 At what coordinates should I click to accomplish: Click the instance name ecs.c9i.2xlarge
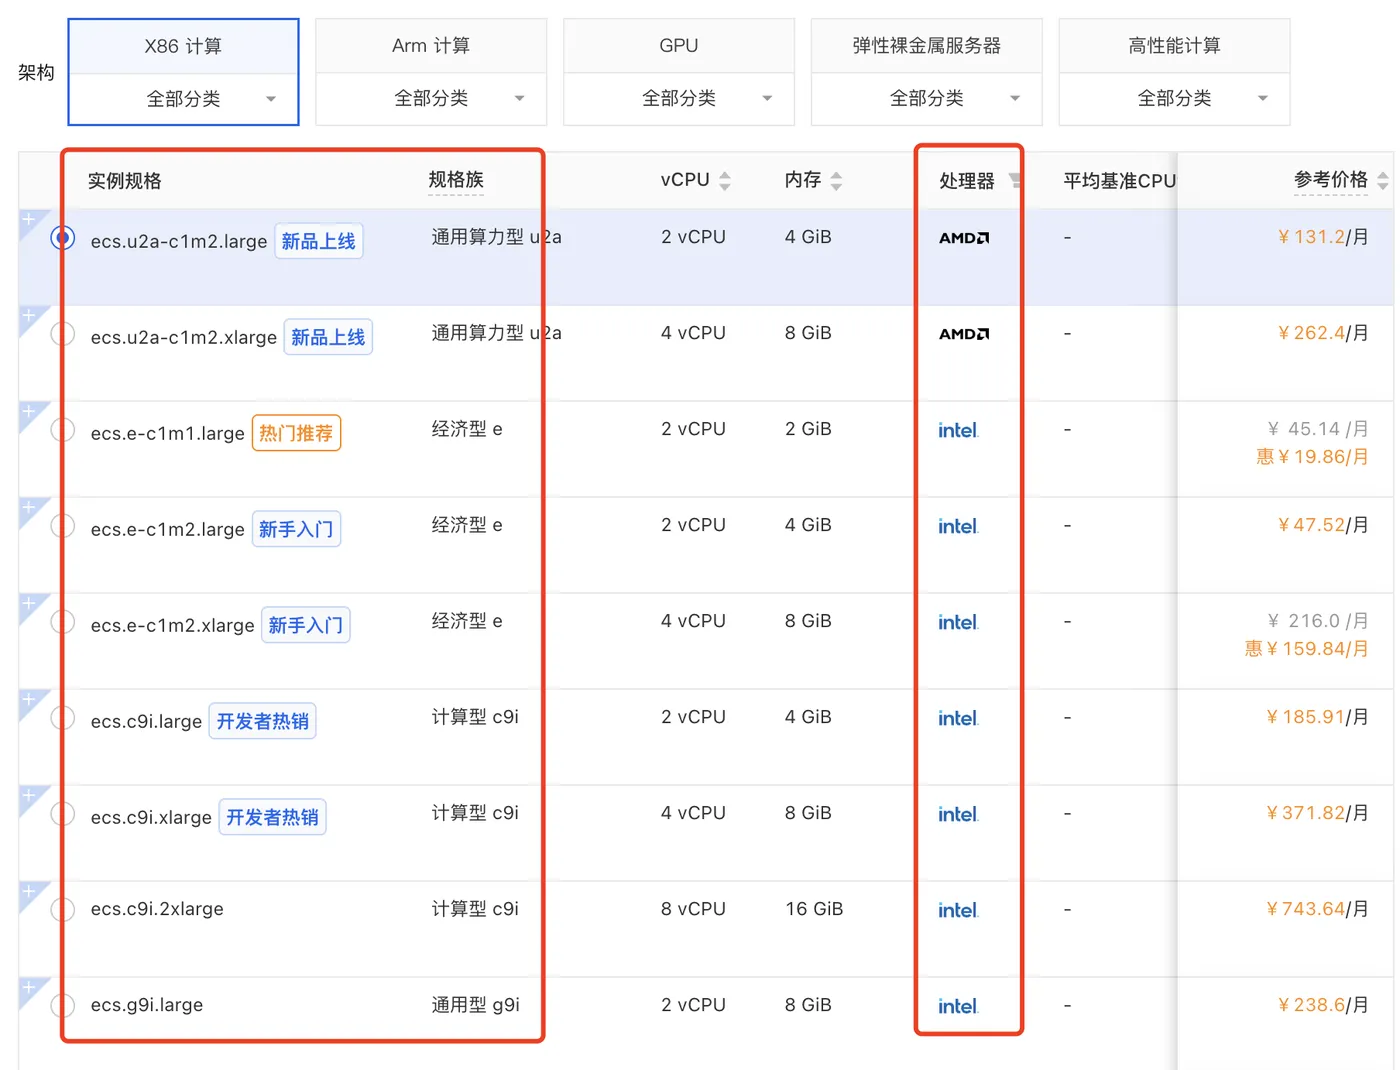pos(157,909)
